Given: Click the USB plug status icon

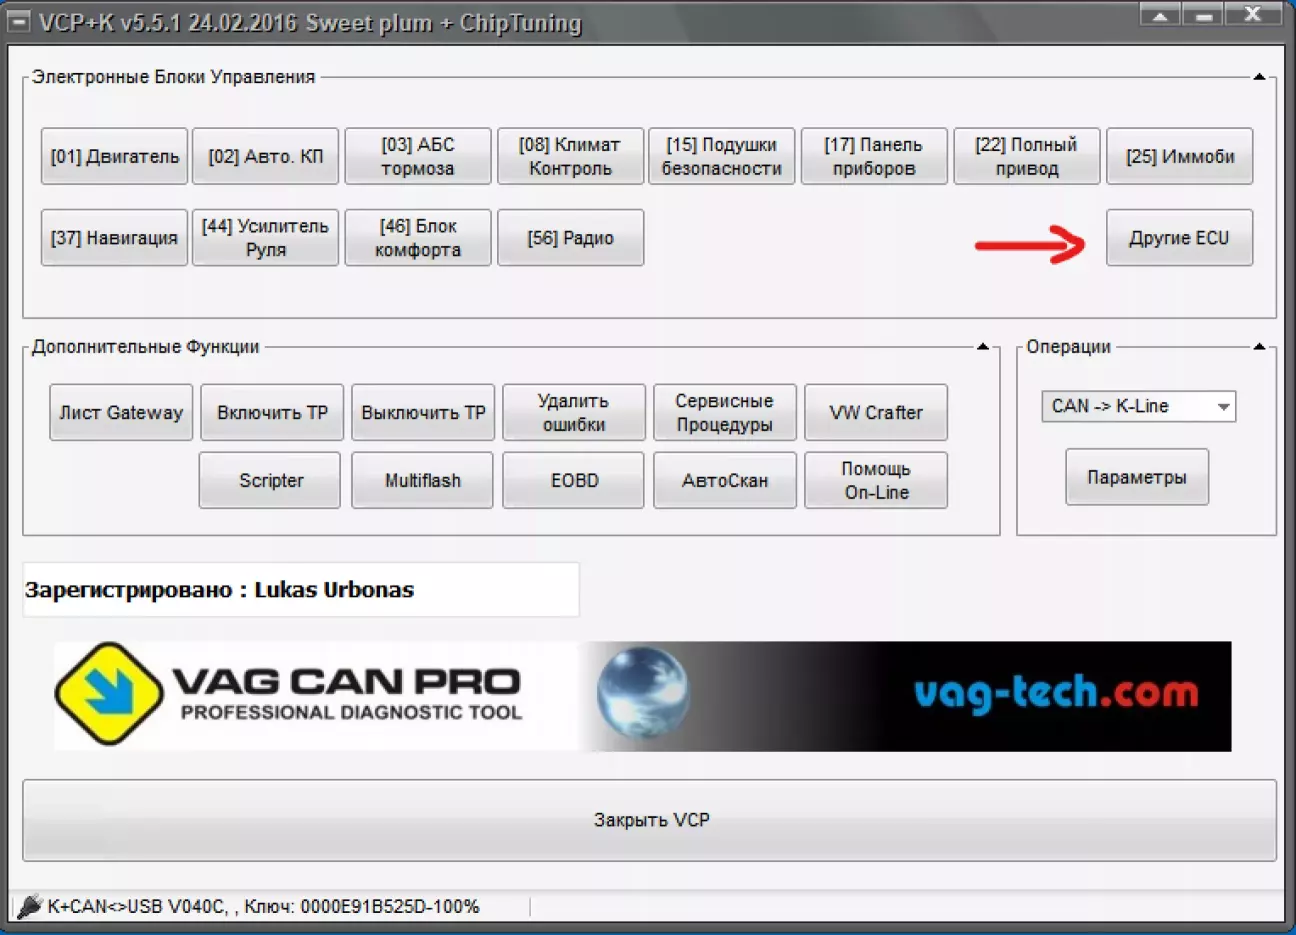Looking at the screenshot, I should (29, 906).
